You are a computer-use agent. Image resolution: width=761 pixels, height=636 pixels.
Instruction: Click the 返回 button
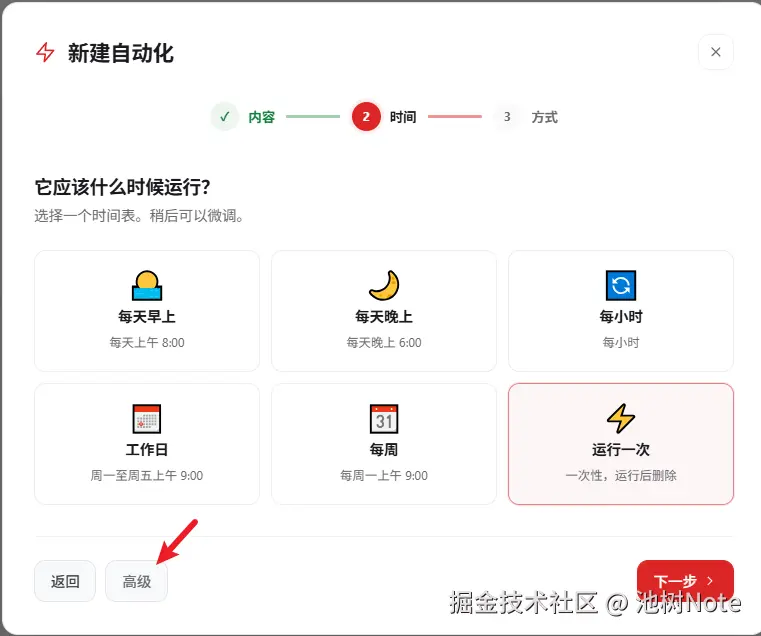(x=65, y=581)
